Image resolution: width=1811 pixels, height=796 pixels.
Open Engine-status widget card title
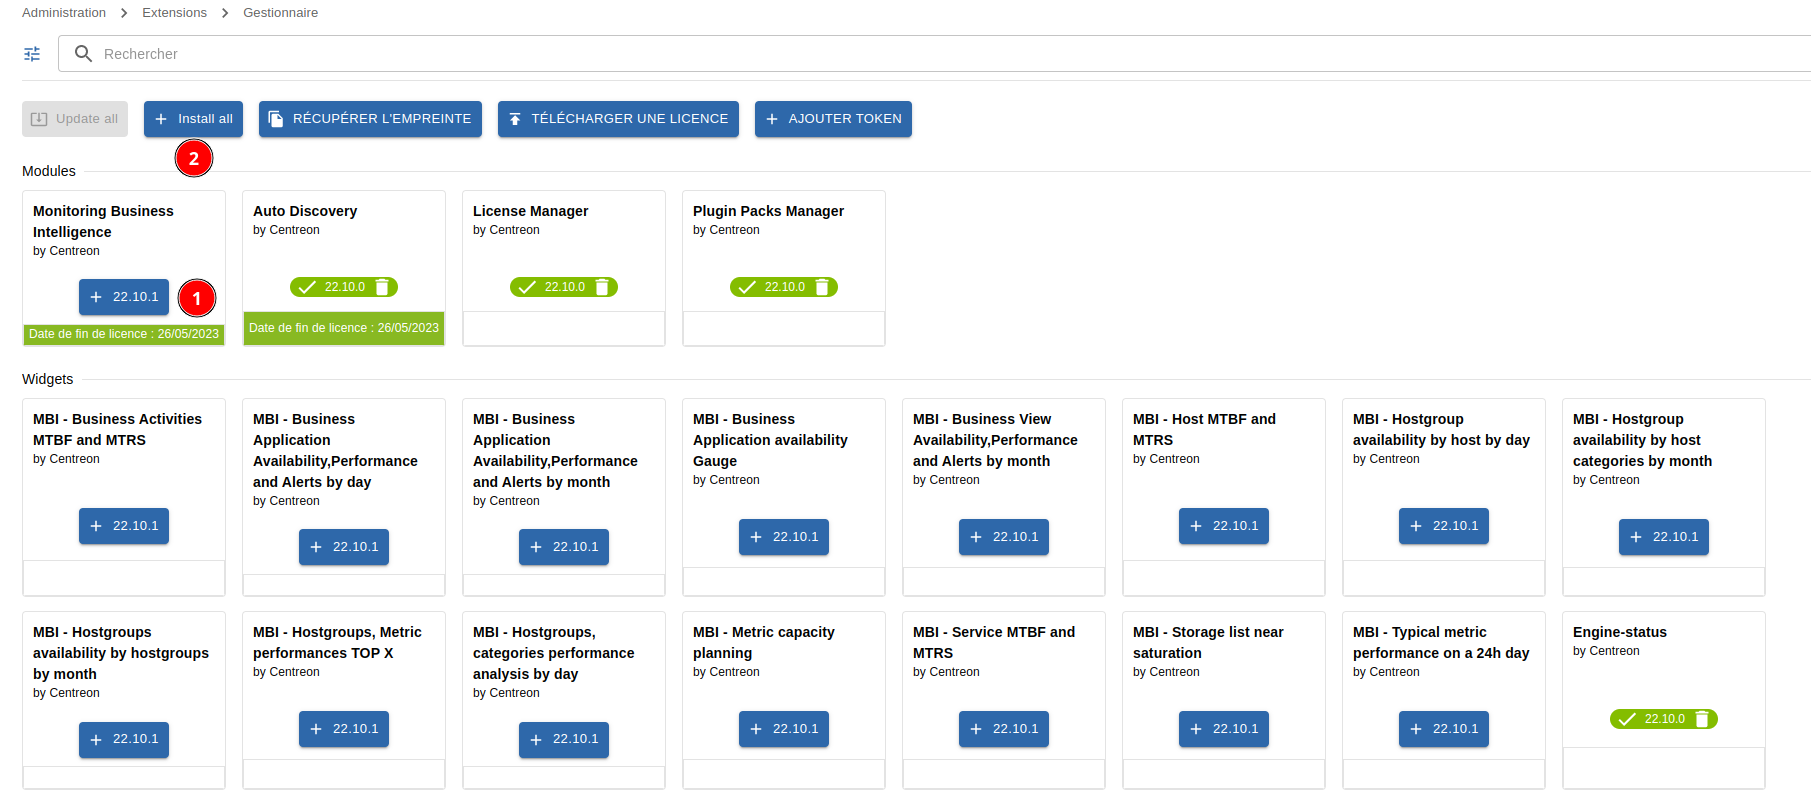click(1620, 632)
